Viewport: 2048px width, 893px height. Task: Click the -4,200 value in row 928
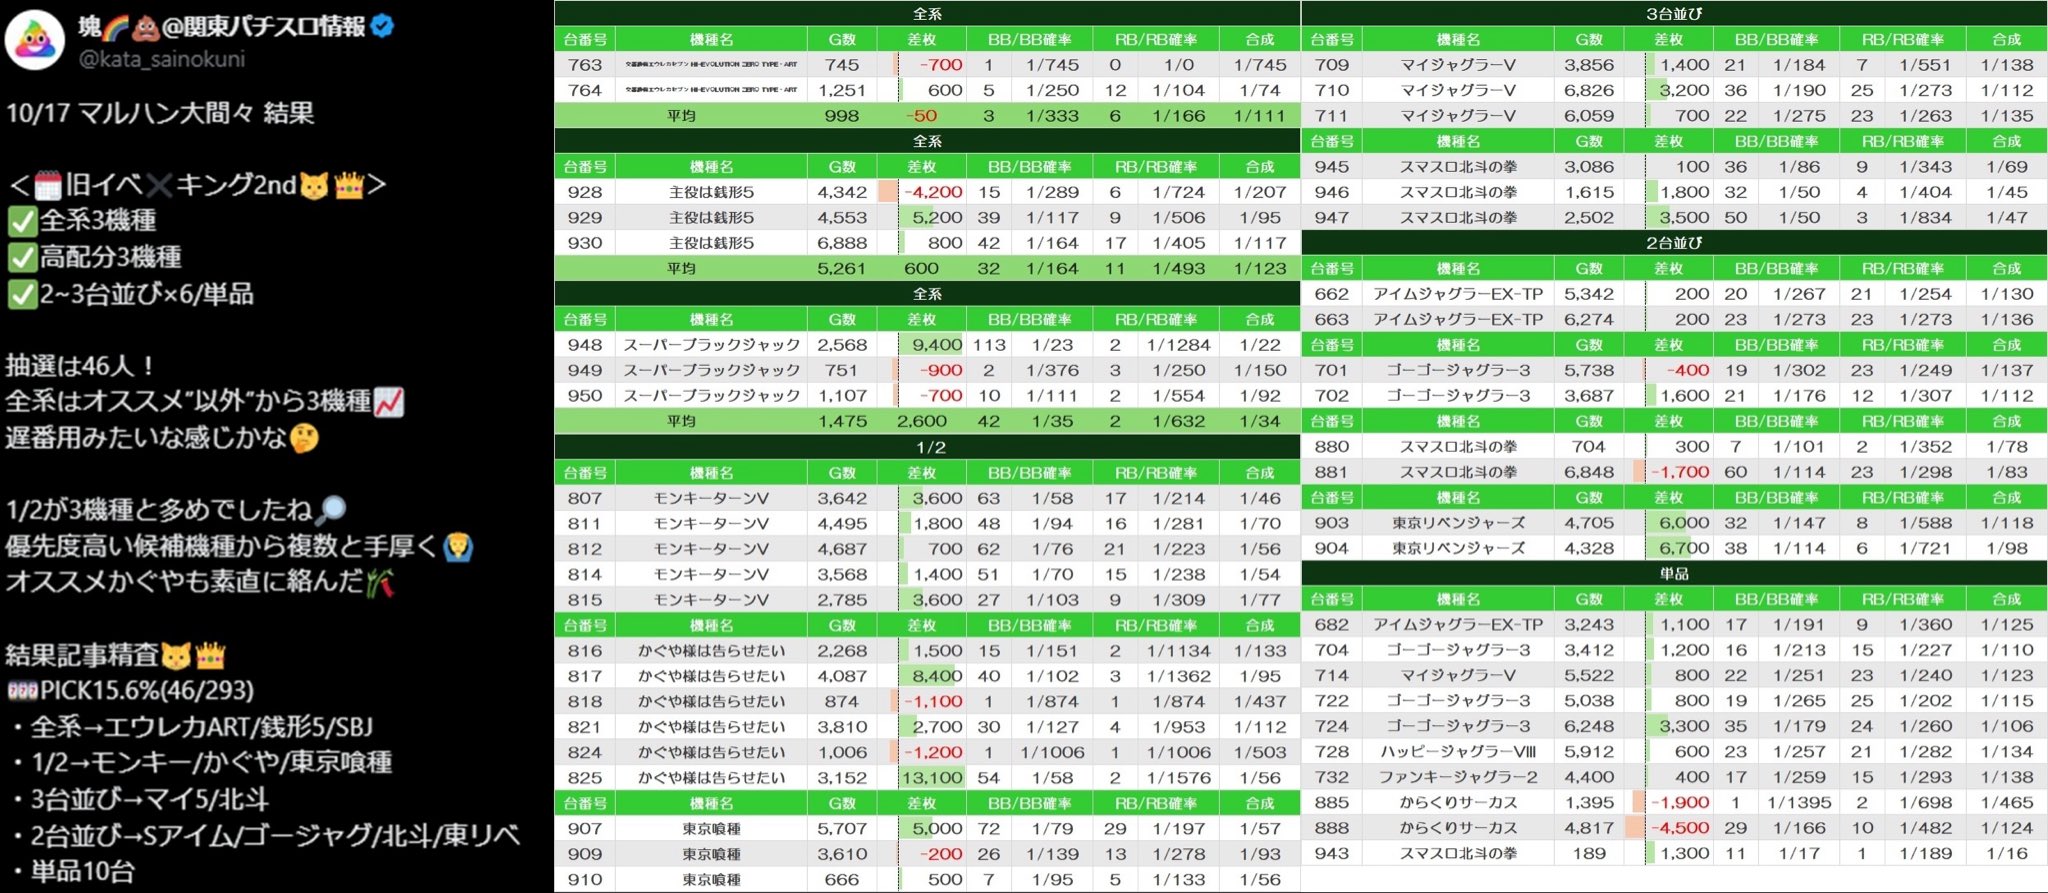933,192
